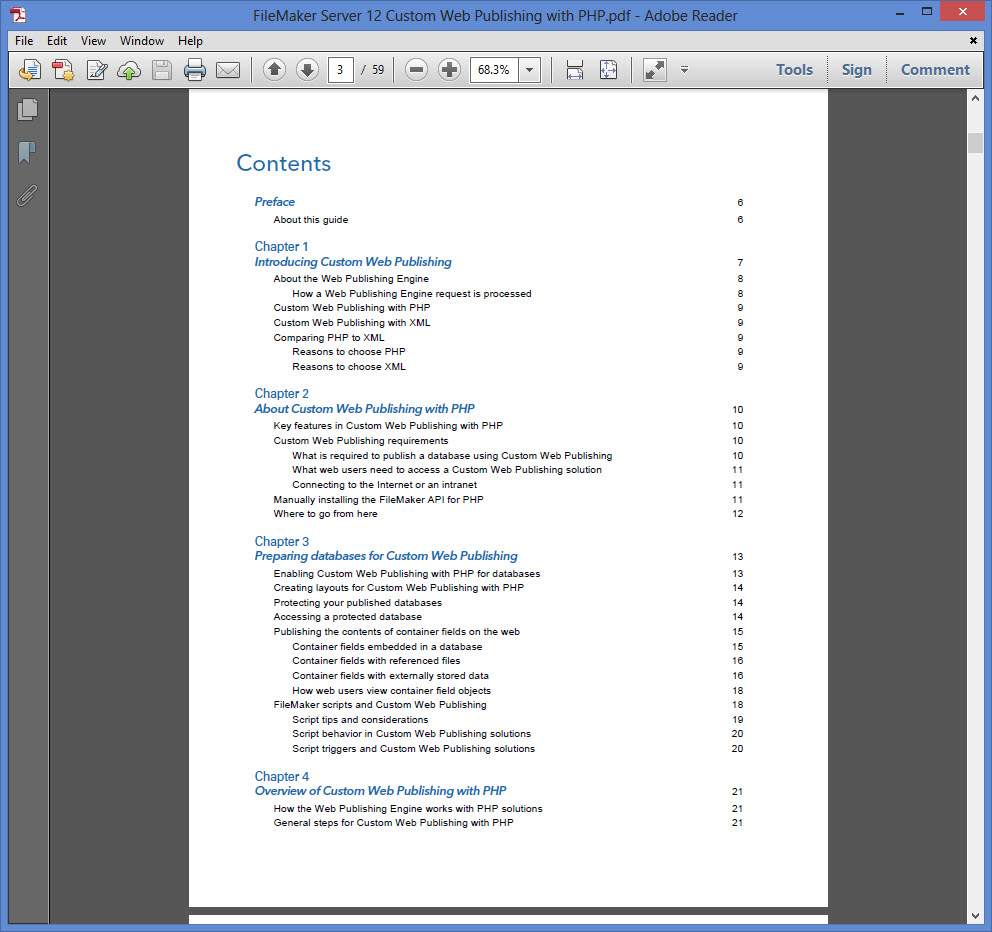The height and width of the screenshot is (932, 992).
Task: Click 'Reasons to choose XML' entry
Action: [x=349, y=367]
